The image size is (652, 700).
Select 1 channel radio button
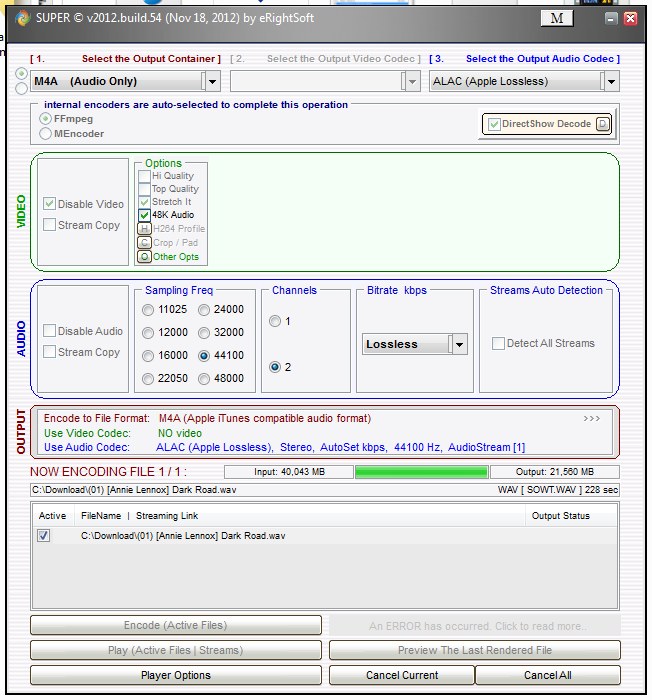click(x=275, y=321)
